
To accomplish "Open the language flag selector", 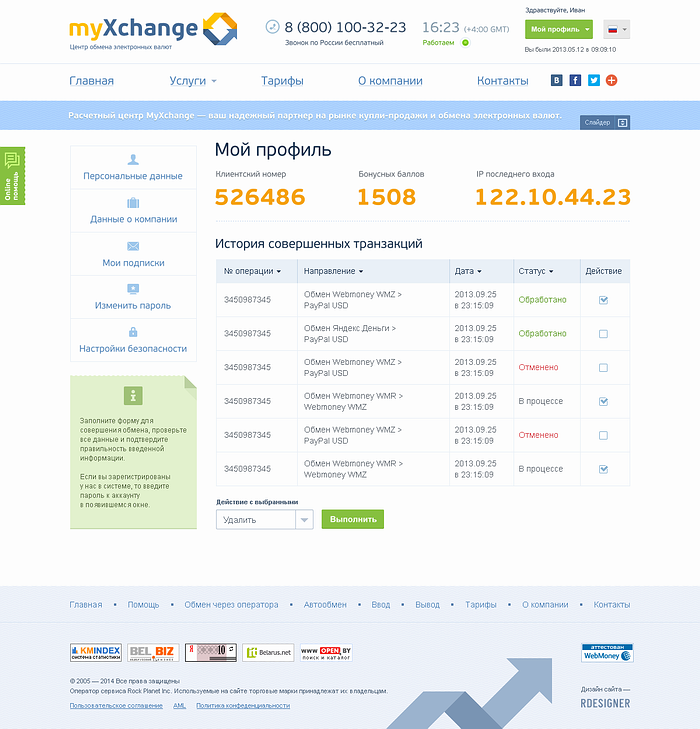I will pos(617,29).
